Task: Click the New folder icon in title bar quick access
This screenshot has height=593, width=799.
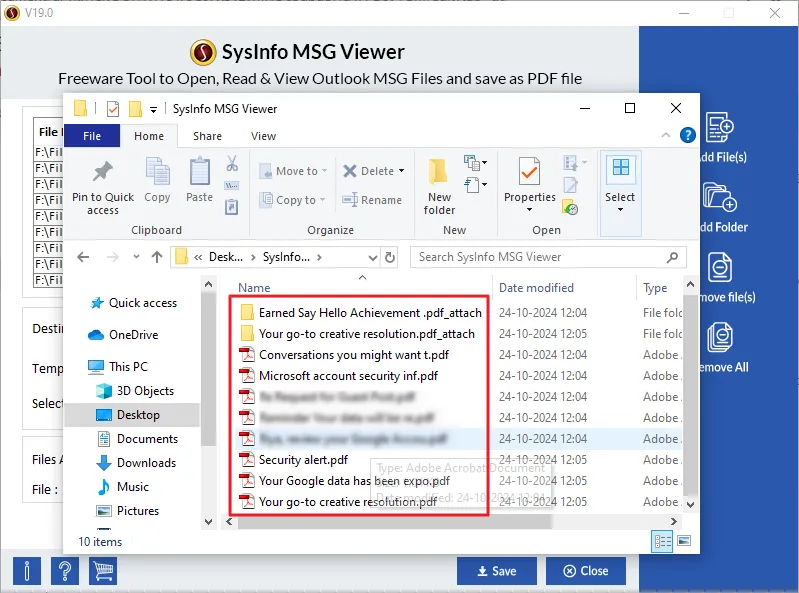Action: 135,109
